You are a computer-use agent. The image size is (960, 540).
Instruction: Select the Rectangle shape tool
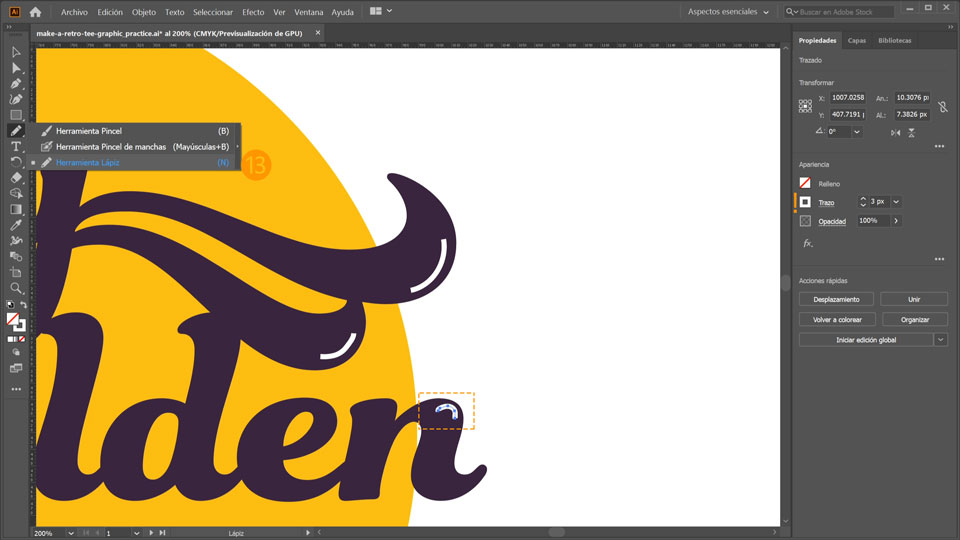pos(16,115)
